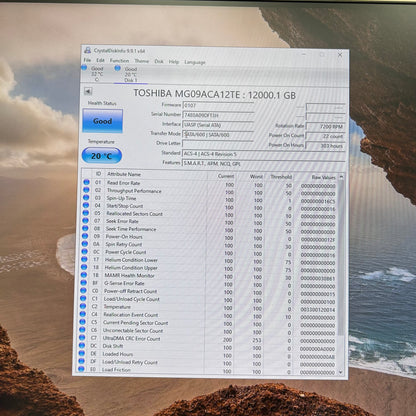Screen dimensions: 416x416
Task: Click the status icon for Reallocation Event Count
Action: (x=83, y=314)
